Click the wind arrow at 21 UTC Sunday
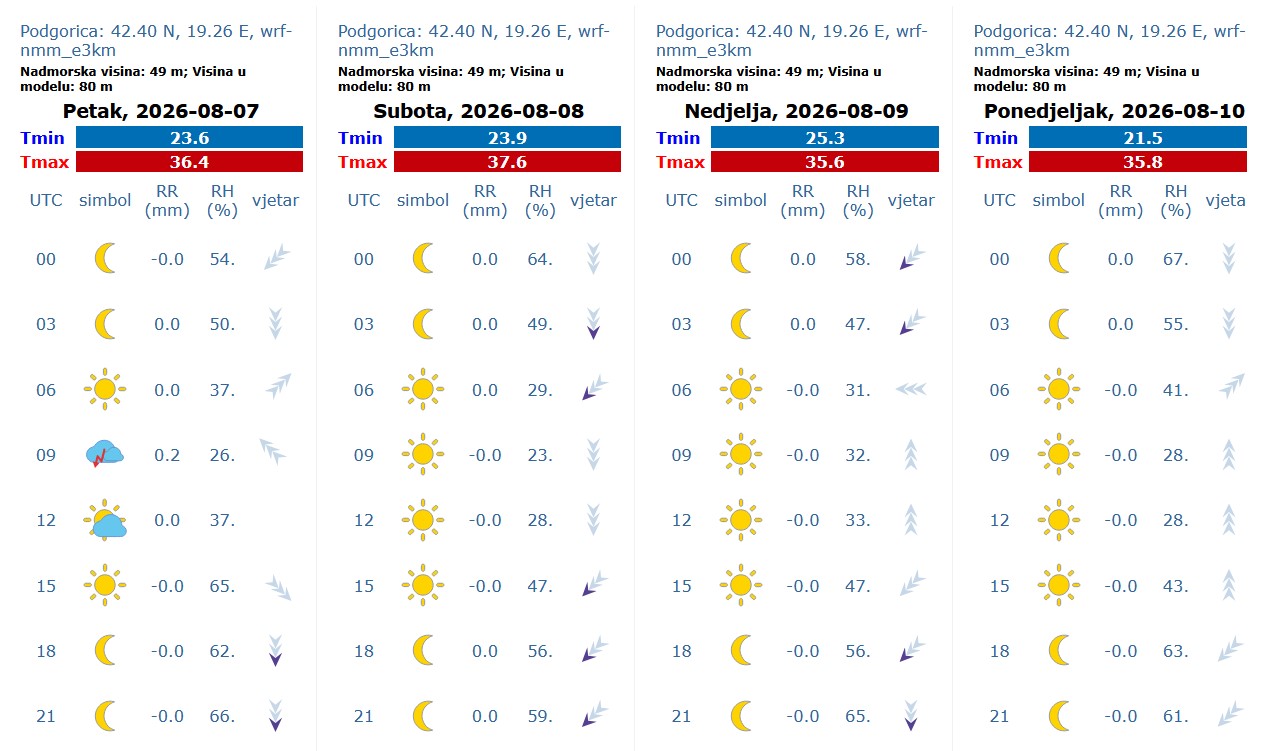Image resolution: width=1269 pixels, height=751 pixels. [911, 716]
